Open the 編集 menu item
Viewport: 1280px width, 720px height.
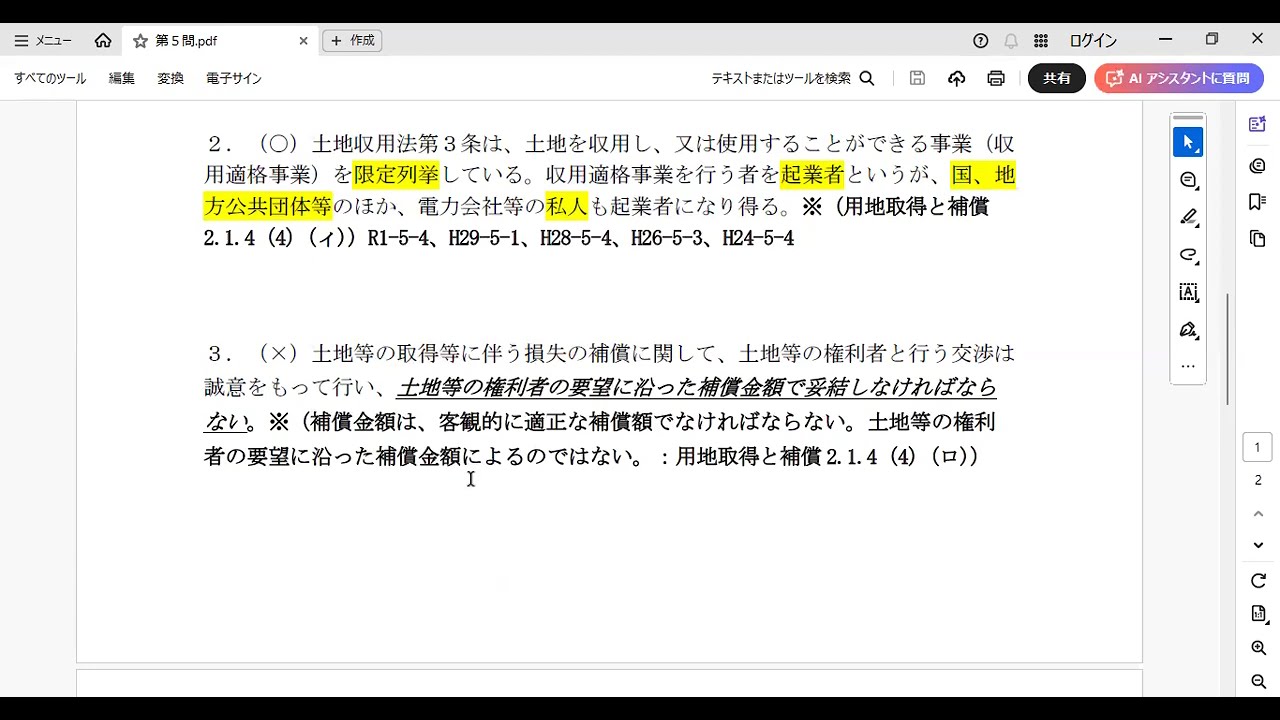click(122, 78)
